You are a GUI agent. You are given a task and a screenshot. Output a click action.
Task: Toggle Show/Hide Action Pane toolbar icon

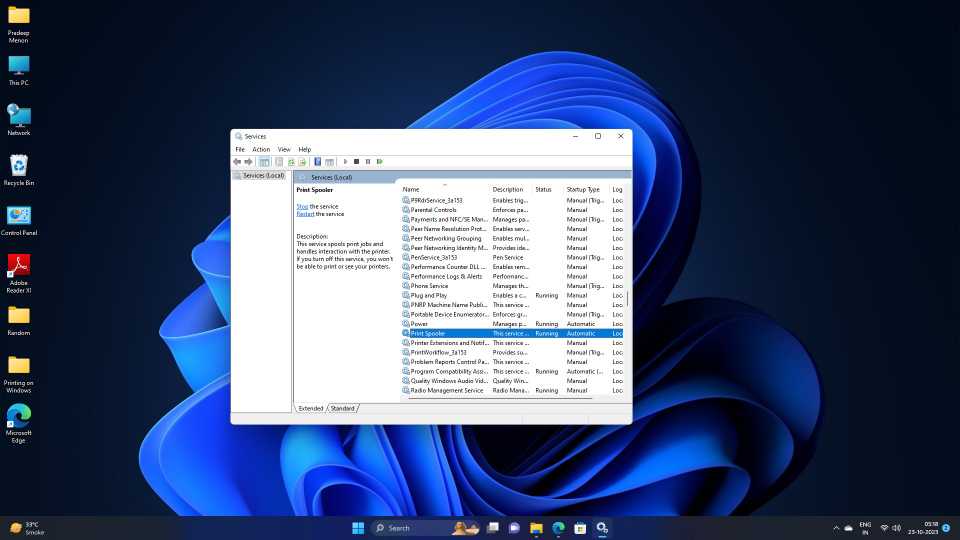pos(329,162)
